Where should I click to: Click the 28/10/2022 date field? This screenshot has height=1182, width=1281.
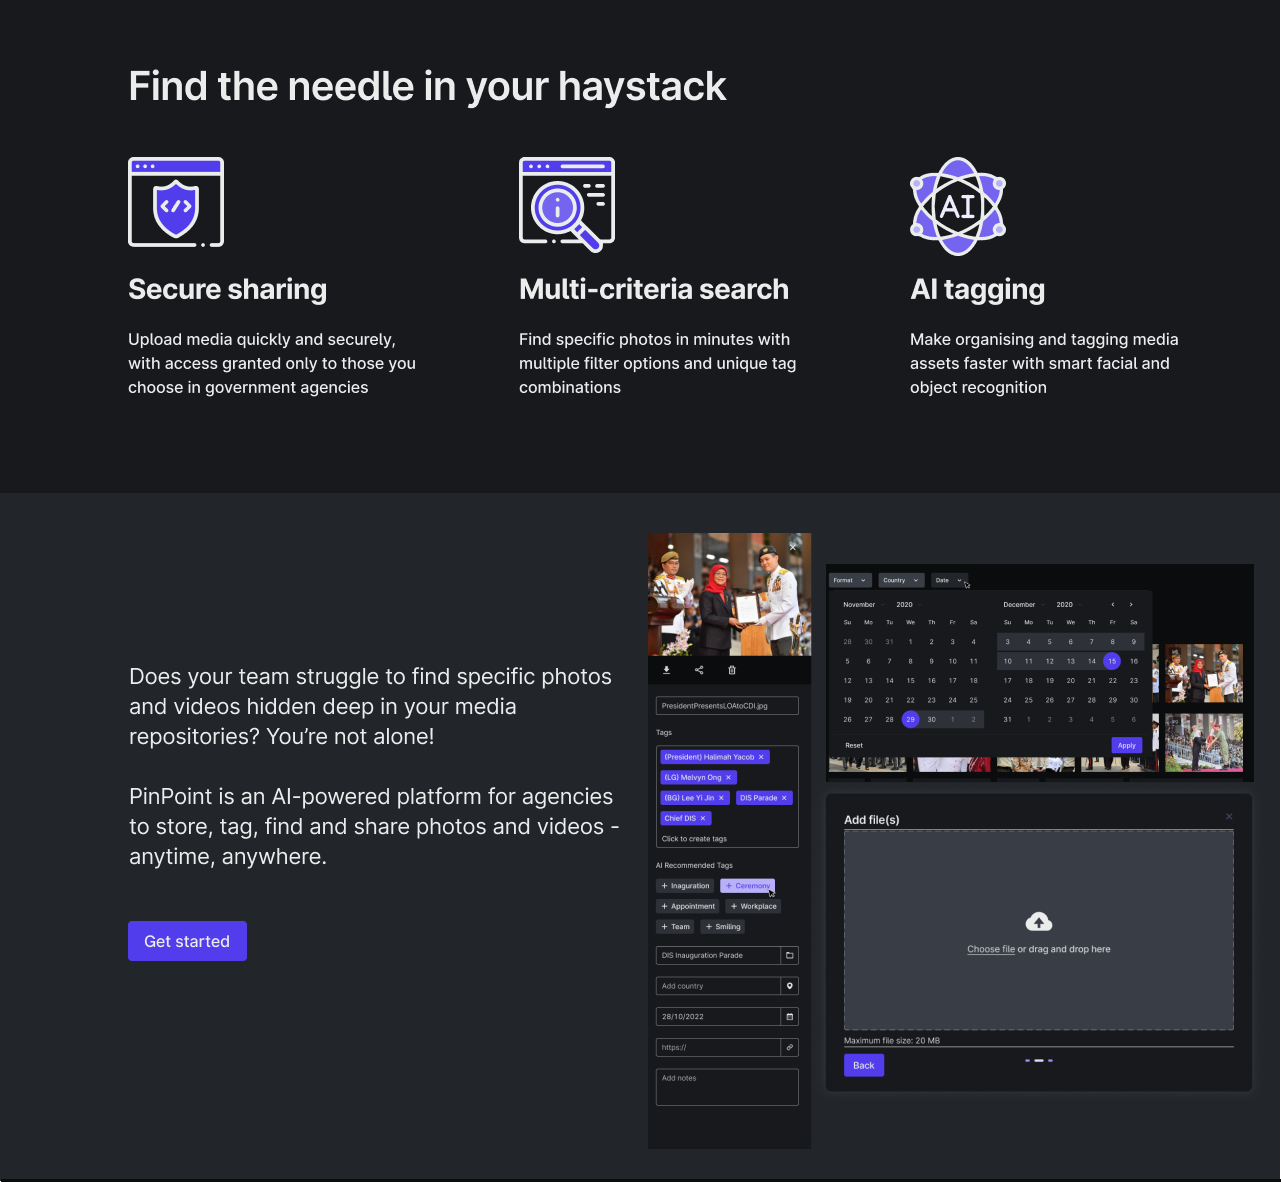pos(718,1017)
